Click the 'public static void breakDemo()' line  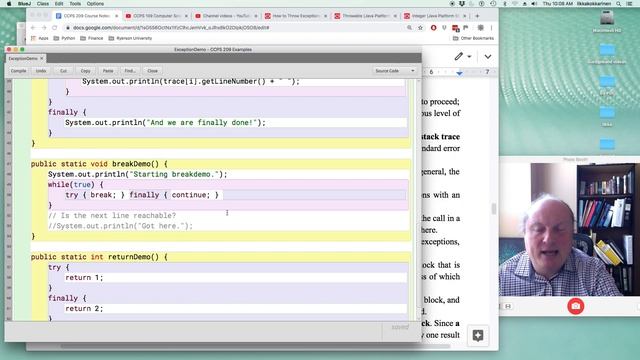pyautogui.click(x=99, y=164)
